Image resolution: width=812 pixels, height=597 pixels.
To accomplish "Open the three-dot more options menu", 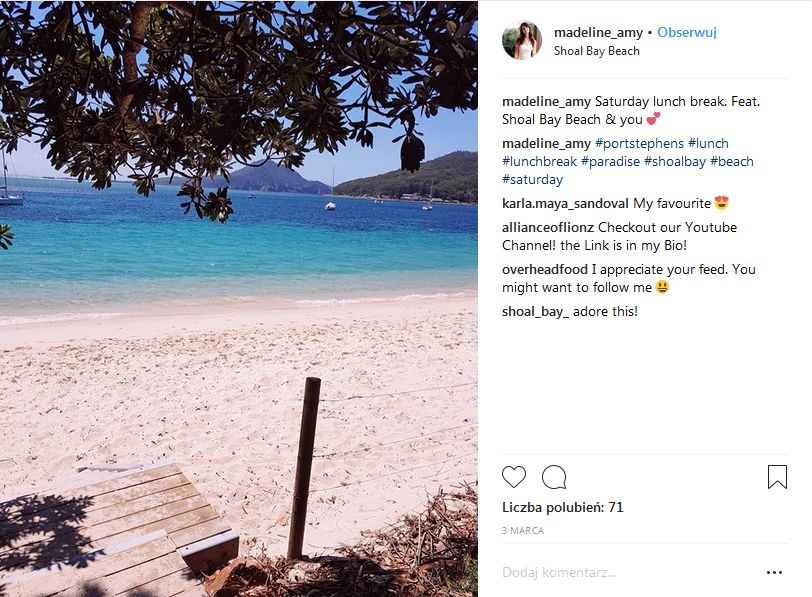I will point(773,573).
